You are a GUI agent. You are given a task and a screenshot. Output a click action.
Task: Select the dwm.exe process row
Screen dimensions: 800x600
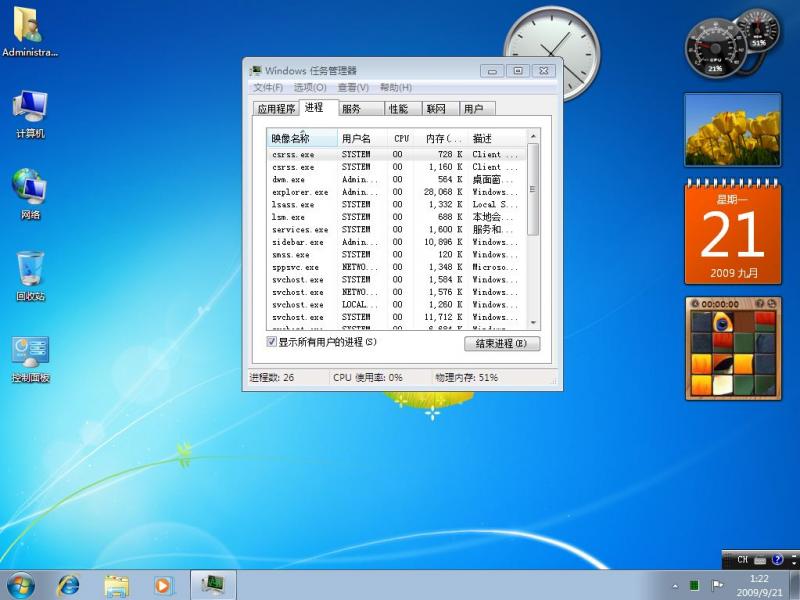396,180
